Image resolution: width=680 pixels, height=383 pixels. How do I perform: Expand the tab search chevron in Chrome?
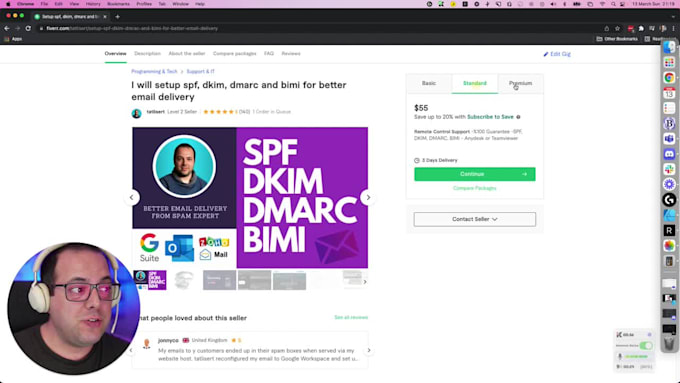(x=673, y=16)
